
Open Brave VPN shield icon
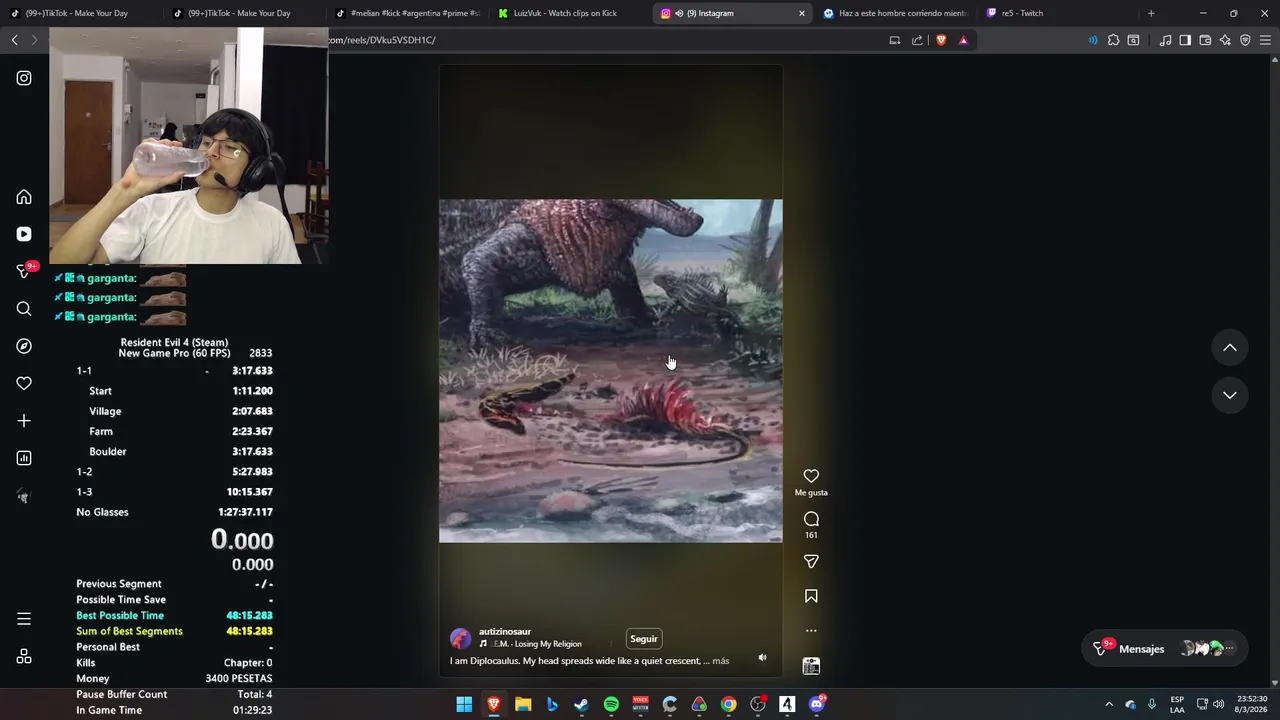(1245, 40)
